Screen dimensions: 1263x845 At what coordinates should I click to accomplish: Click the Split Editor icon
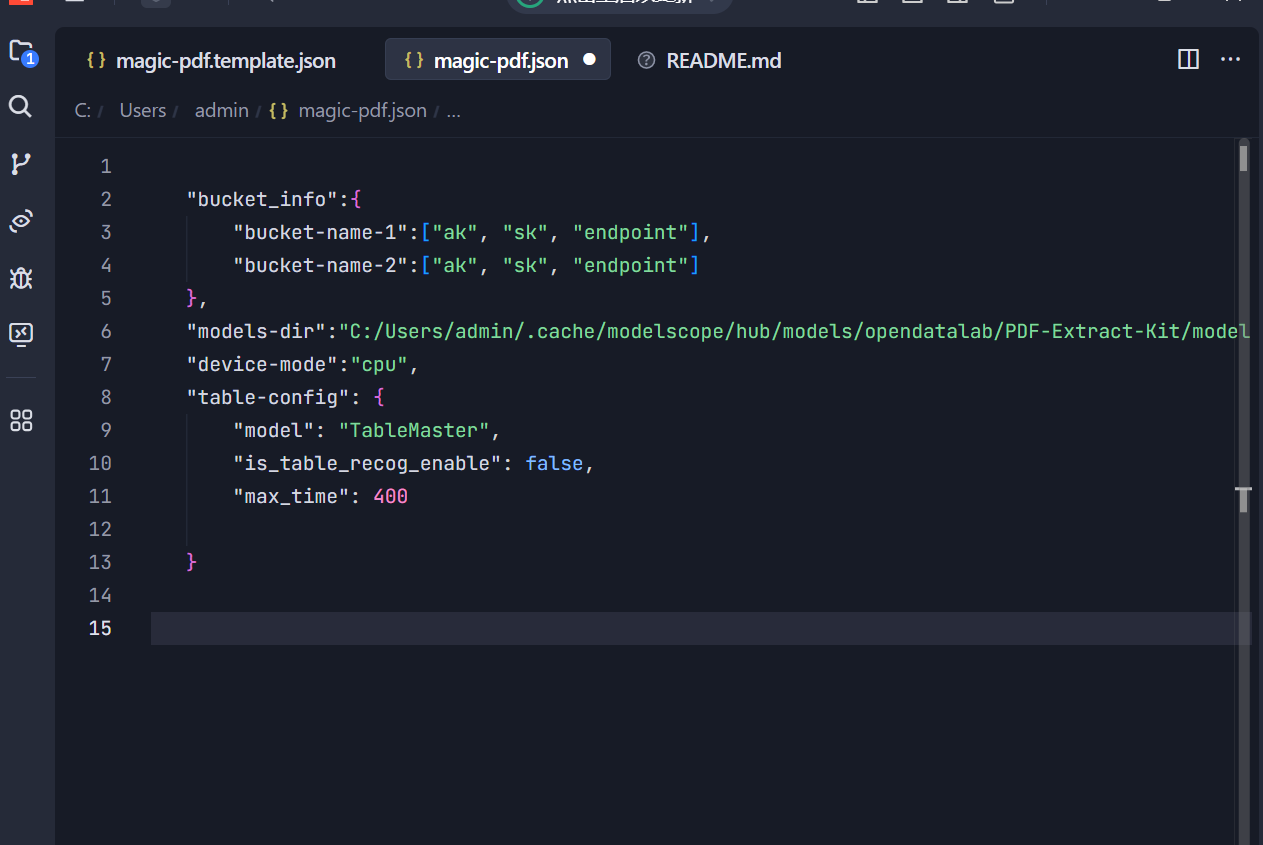coord(1188,60)
